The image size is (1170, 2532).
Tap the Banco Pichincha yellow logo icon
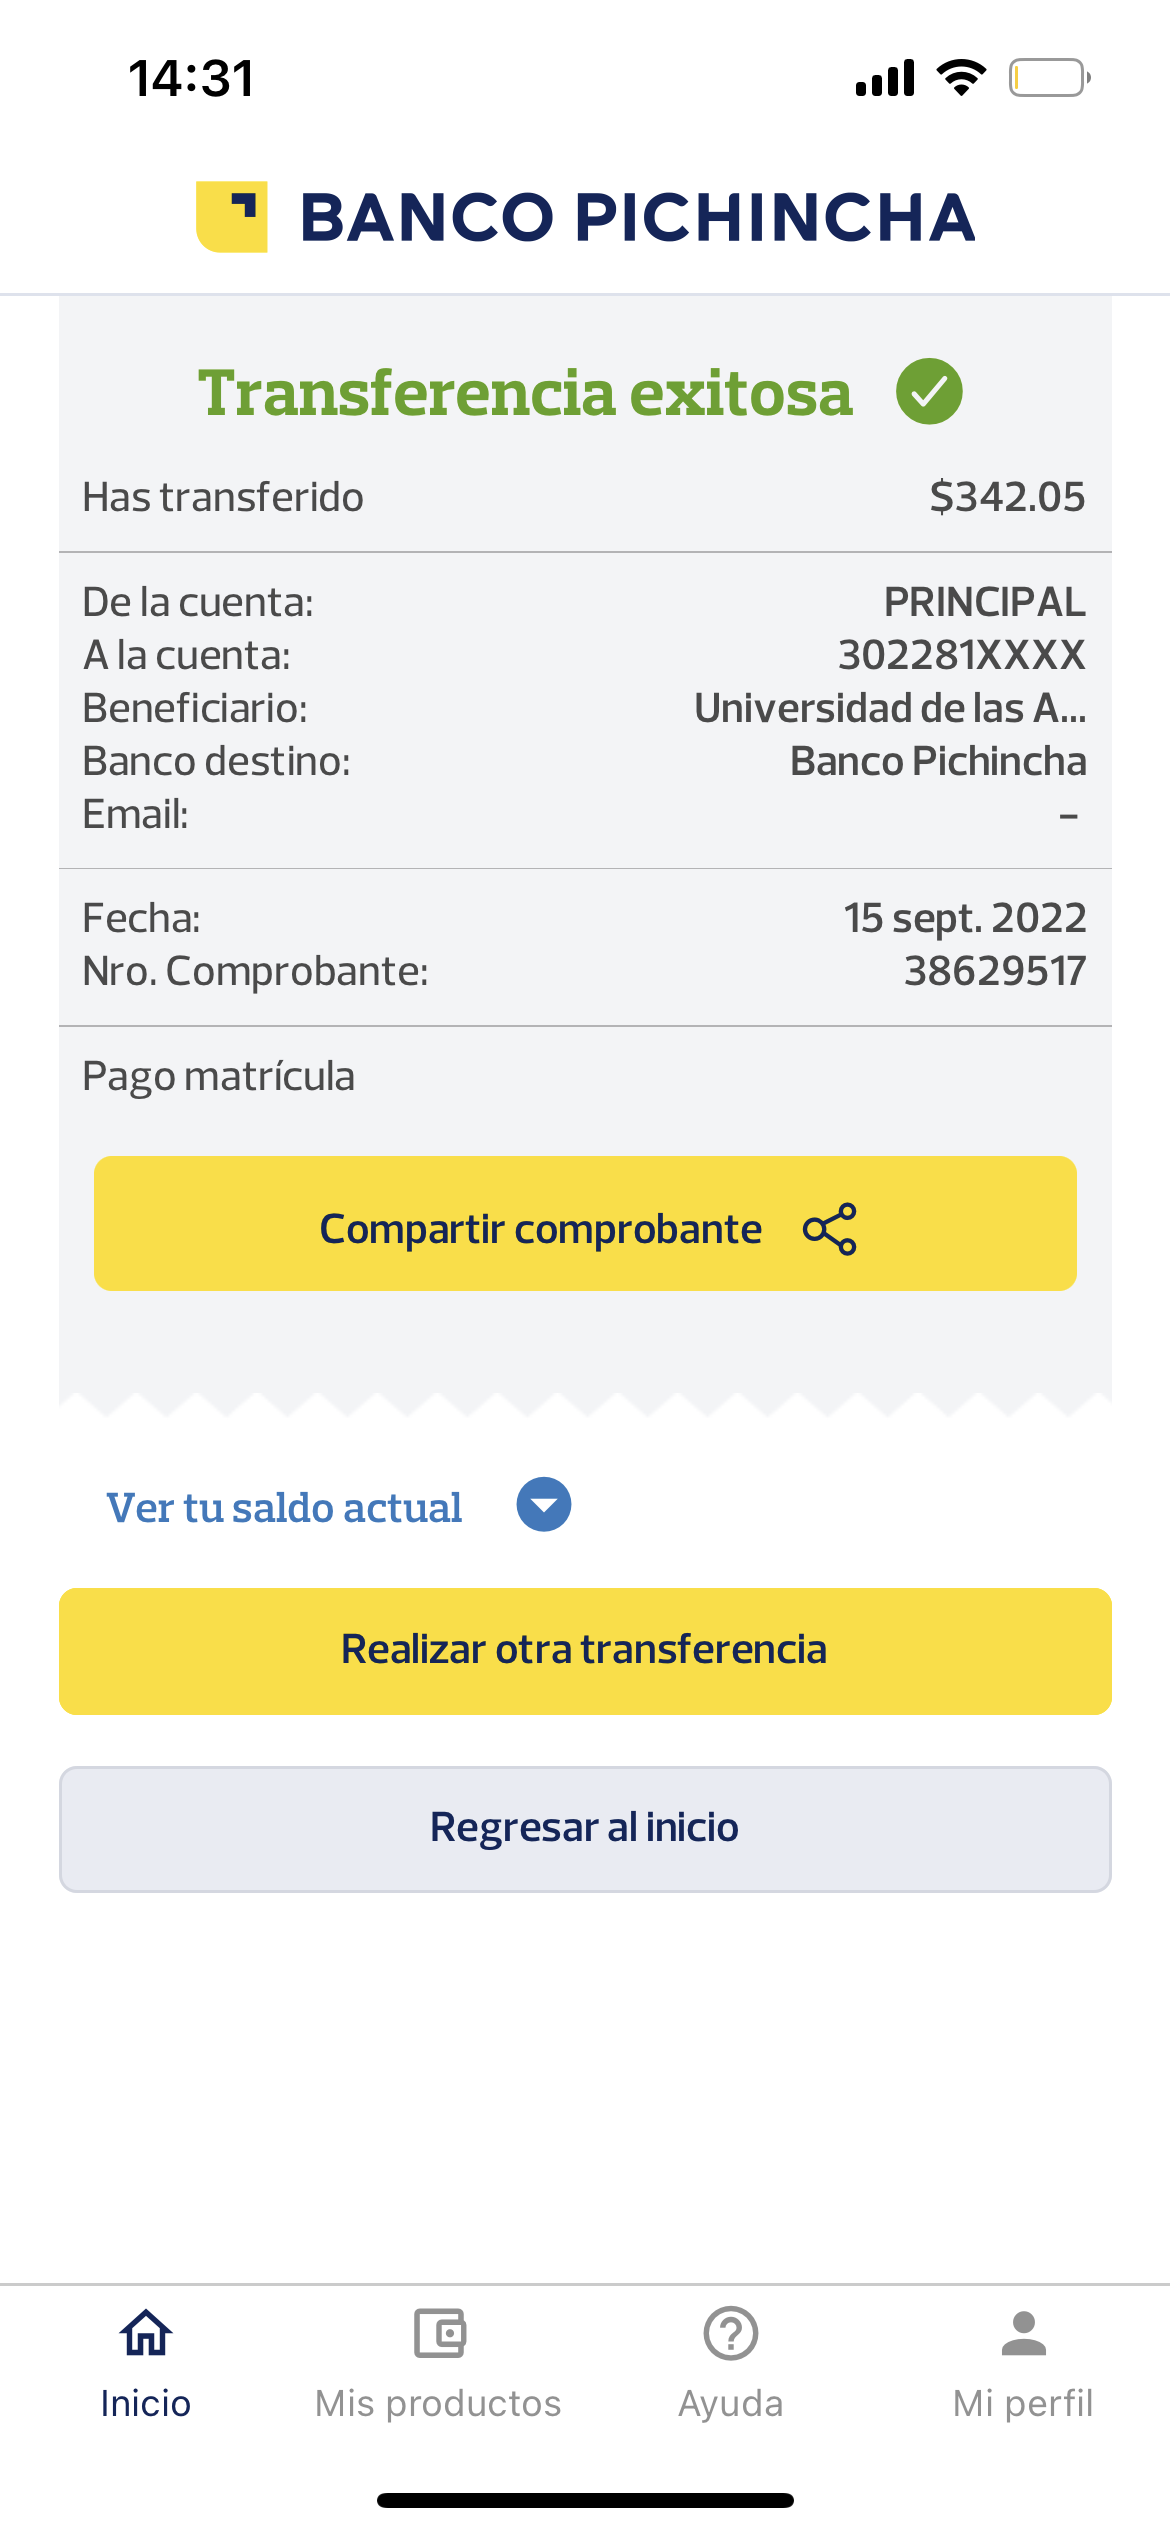pos(232,216)
